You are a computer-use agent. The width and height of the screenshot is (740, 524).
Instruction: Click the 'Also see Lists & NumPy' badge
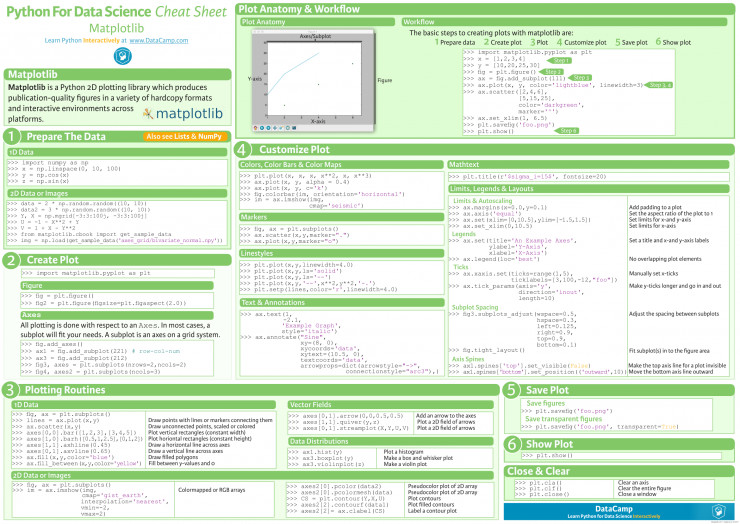coord(184,136)
